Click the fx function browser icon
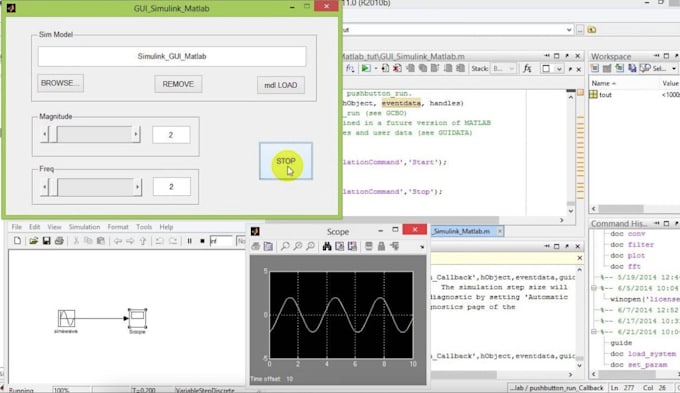Viewport: 680px width, 393px height. (527, 69)
